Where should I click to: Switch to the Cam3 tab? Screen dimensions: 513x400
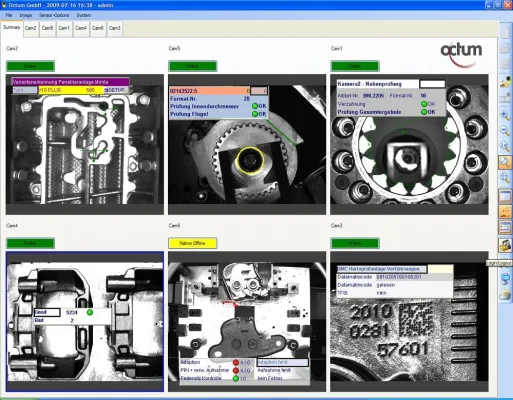(x=114, y=28)
